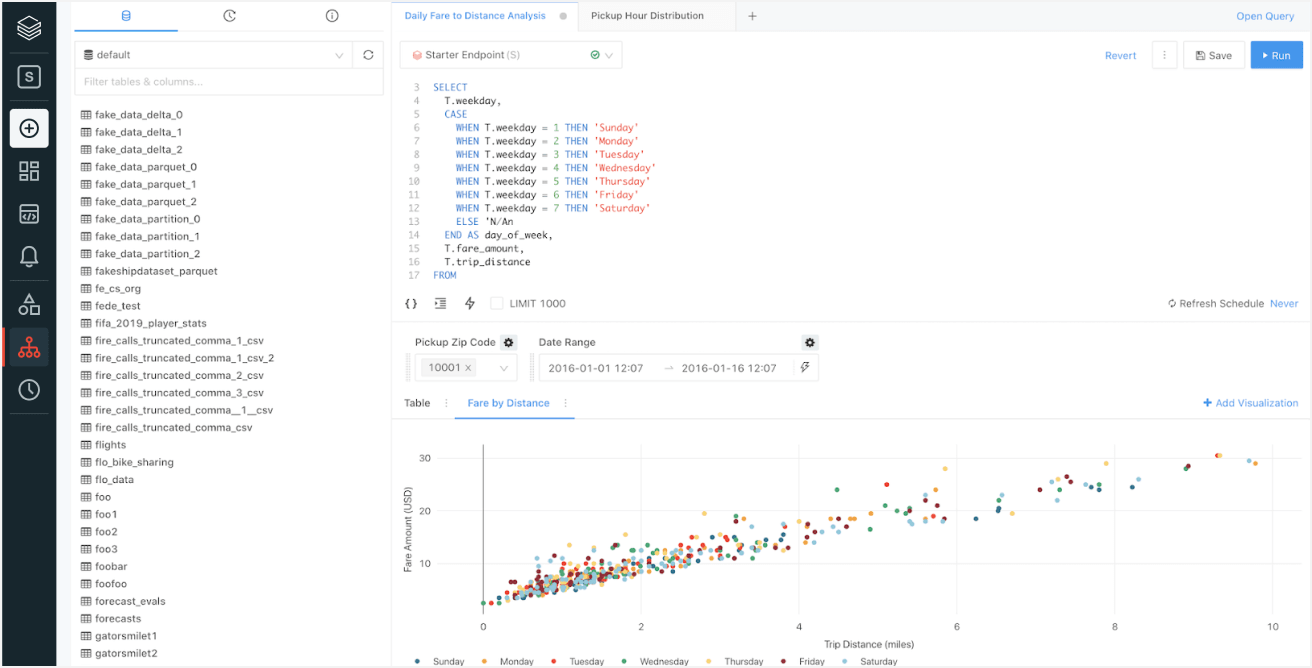This screenshot has width=1312, height=668.
Task: Toggle the LIMIT 1000 checkbox
Action: (x=497, y=303)
